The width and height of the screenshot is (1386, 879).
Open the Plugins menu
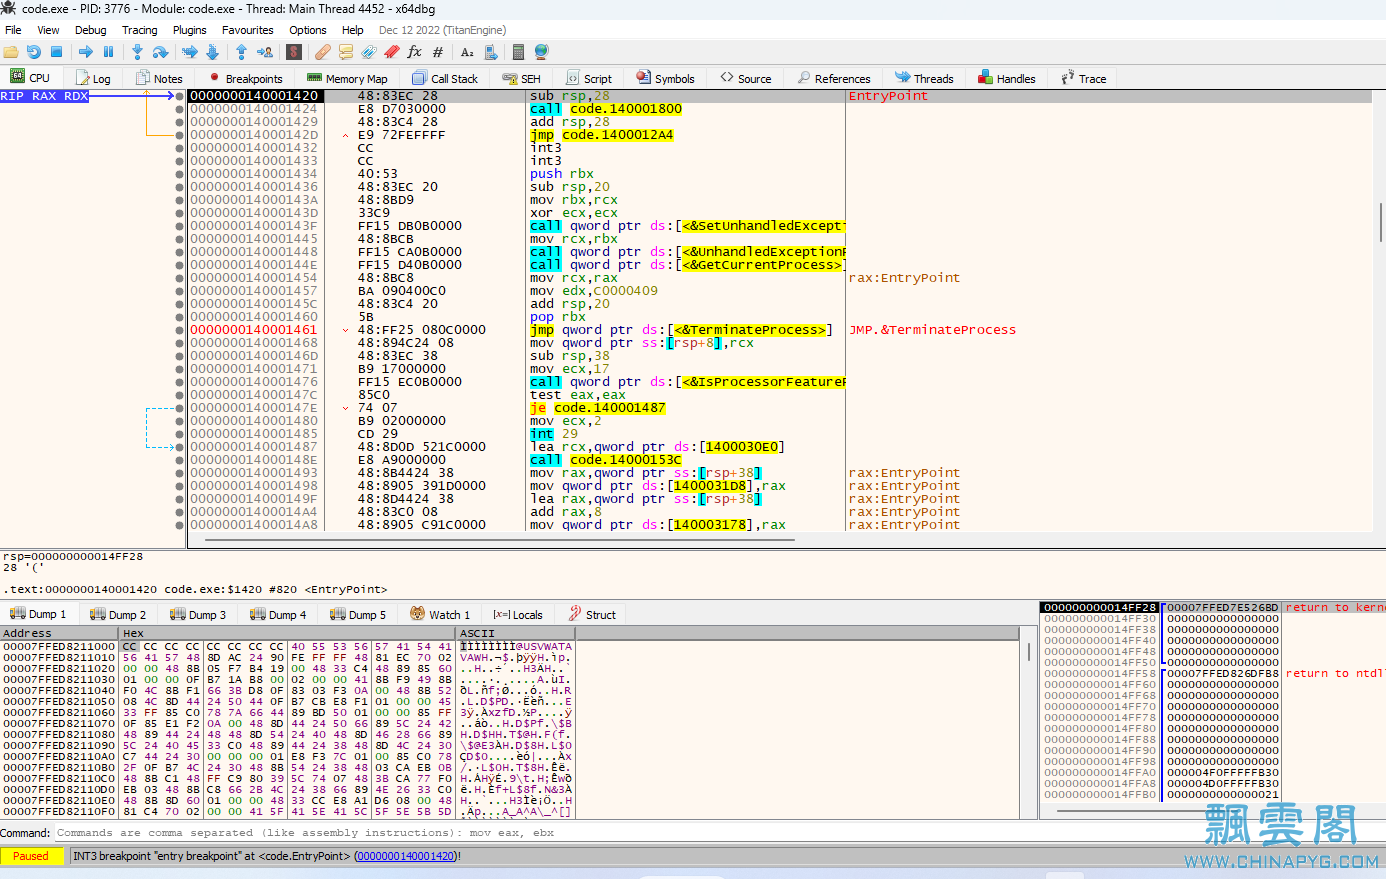click(x=190, y=30)
